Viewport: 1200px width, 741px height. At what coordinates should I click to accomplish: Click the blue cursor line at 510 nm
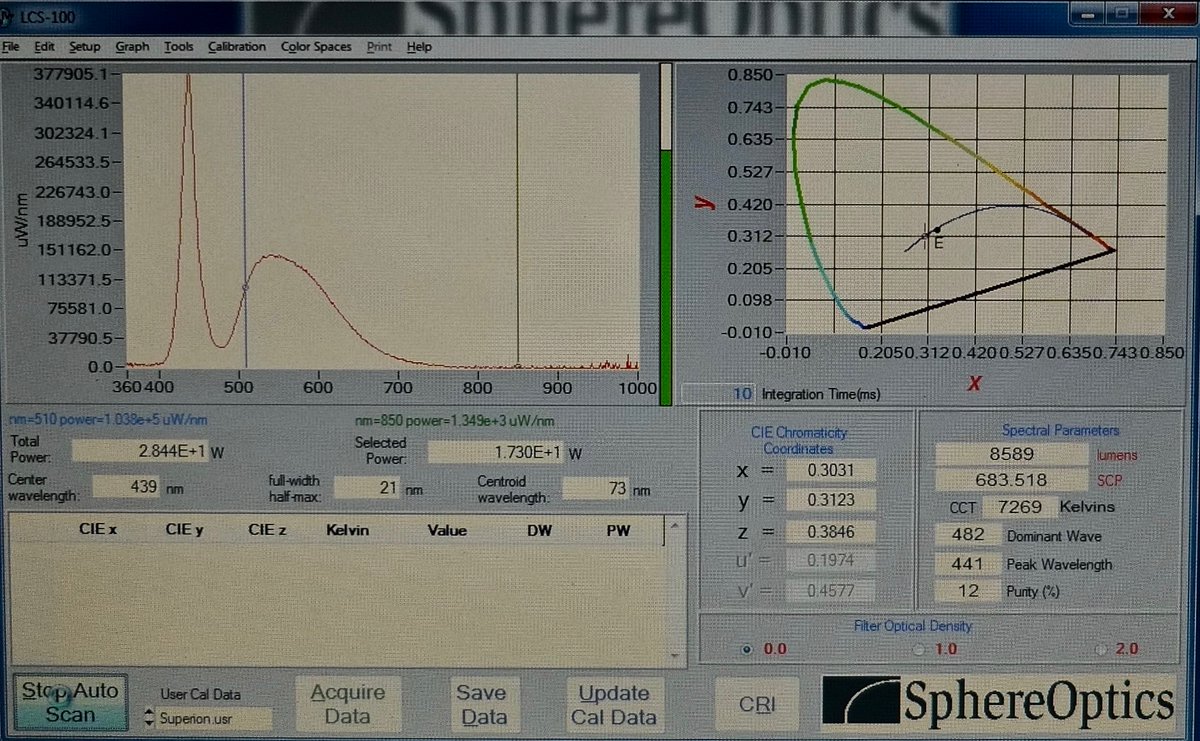point(245,220)
